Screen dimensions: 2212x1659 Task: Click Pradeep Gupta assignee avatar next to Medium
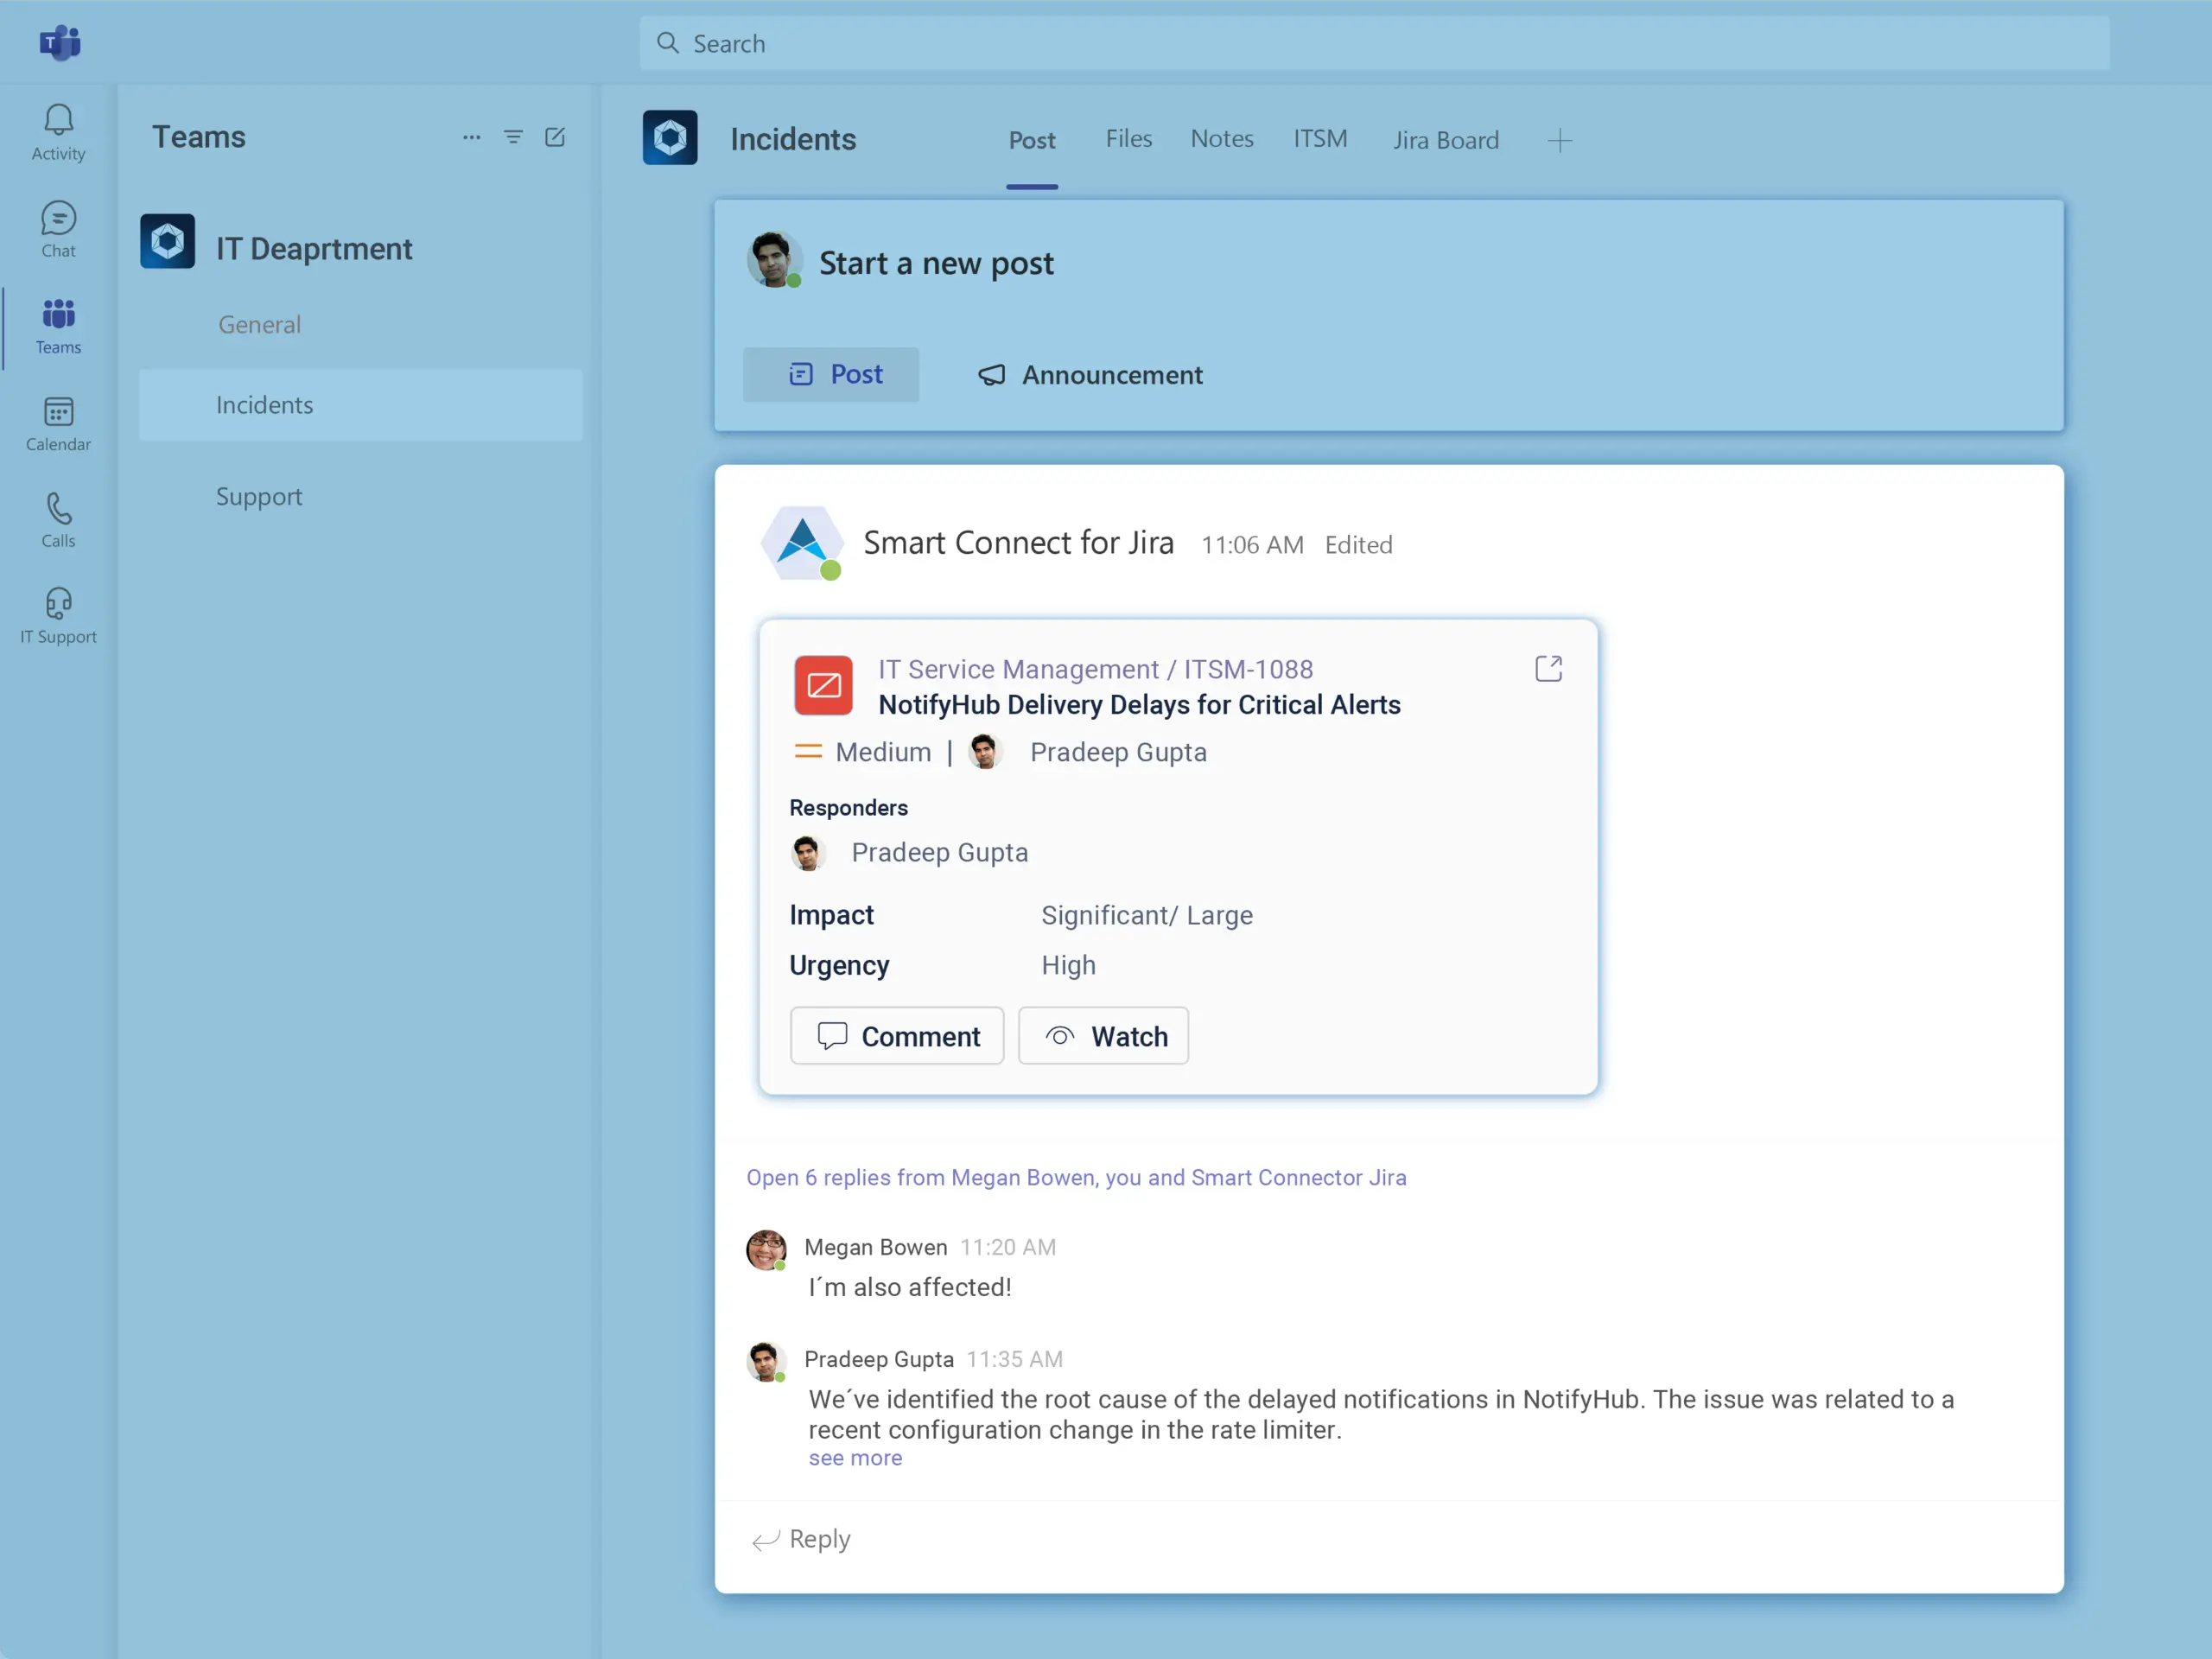click(985, 751)
